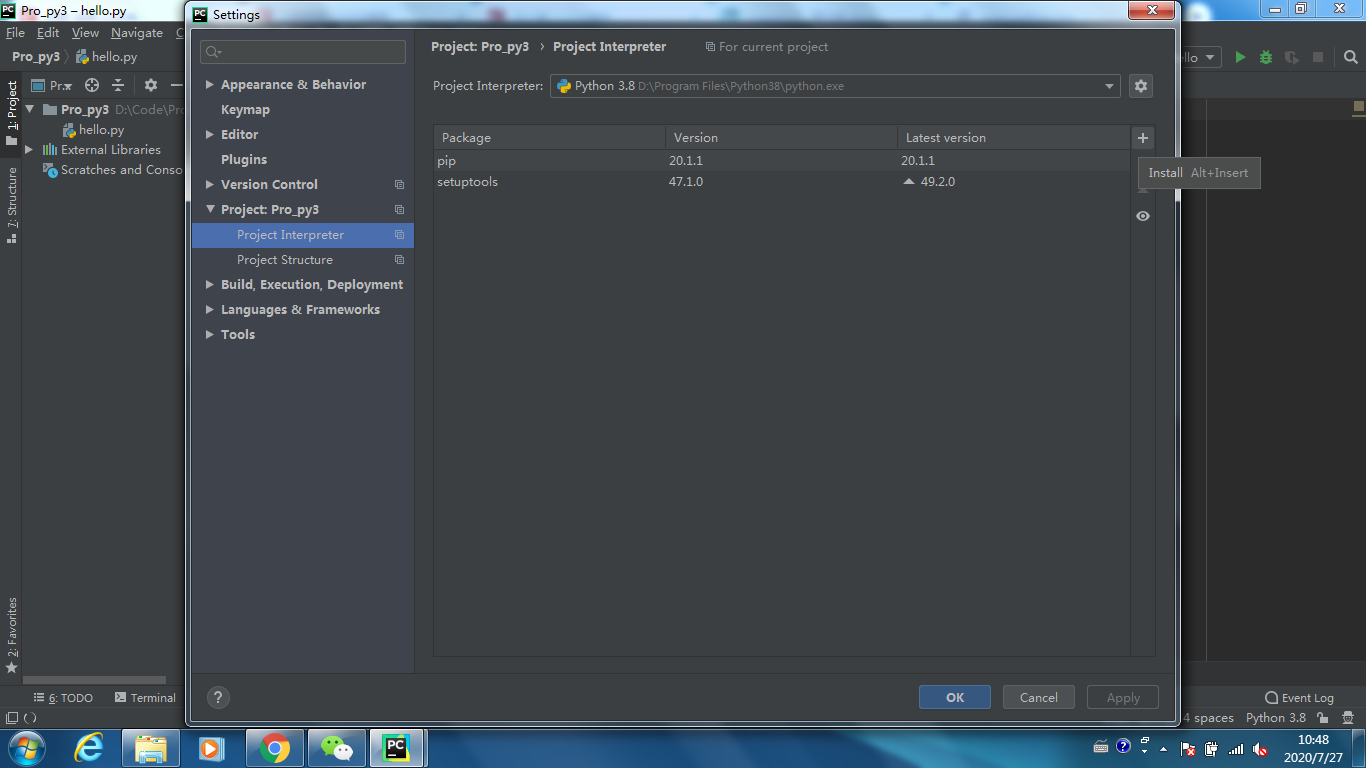Open the View menu
1366x768 pixels.
[85, 33]
